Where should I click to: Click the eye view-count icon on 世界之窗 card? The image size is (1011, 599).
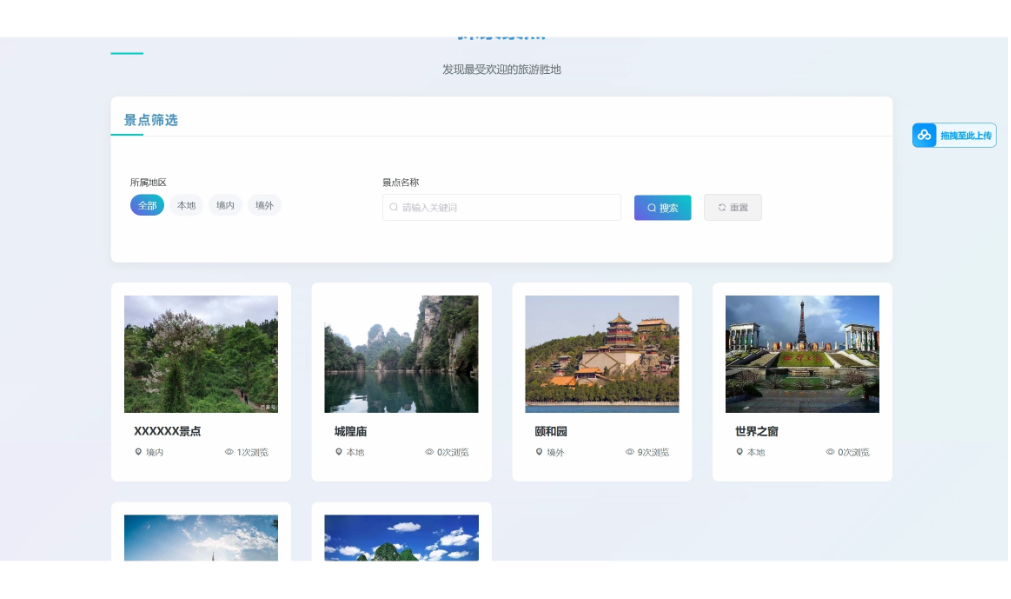(830, 452)
